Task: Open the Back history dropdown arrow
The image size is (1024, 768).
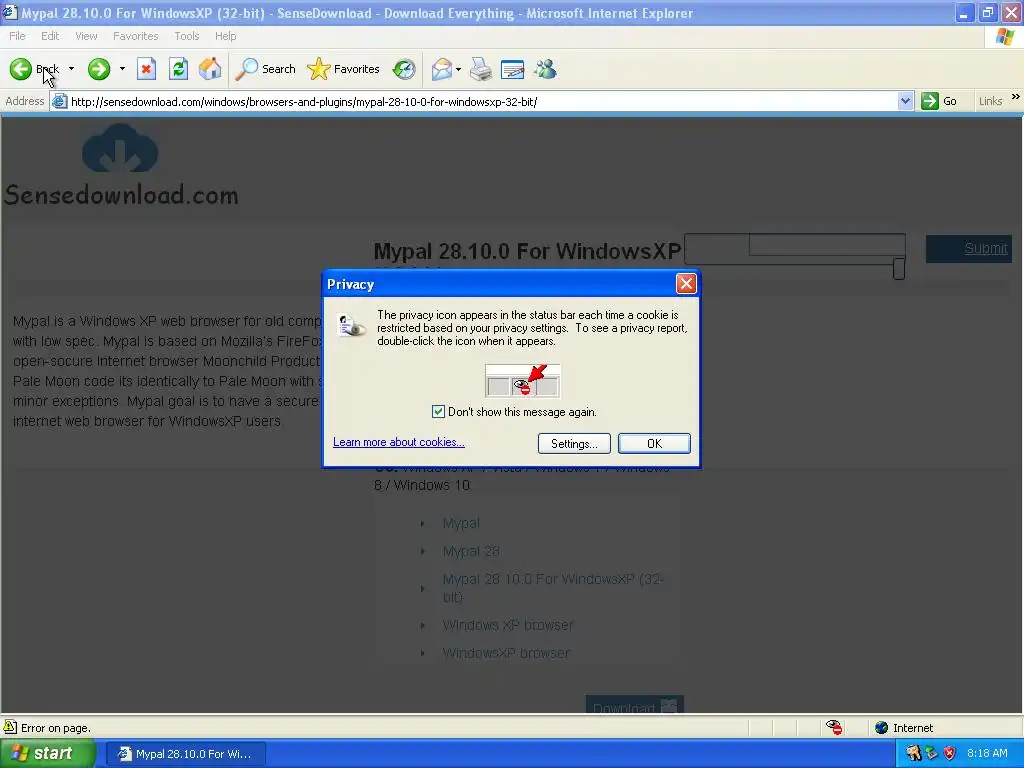Action: (x=71, y=69)
